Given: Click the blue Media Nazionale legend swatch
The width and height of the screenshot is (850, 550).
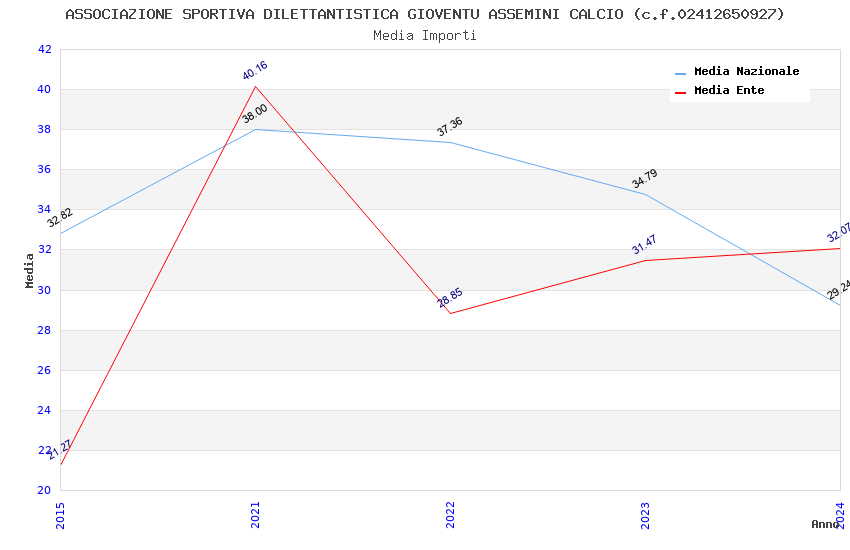Looking at the screenshot, I should pyautogui.click(x=681, y=73).
